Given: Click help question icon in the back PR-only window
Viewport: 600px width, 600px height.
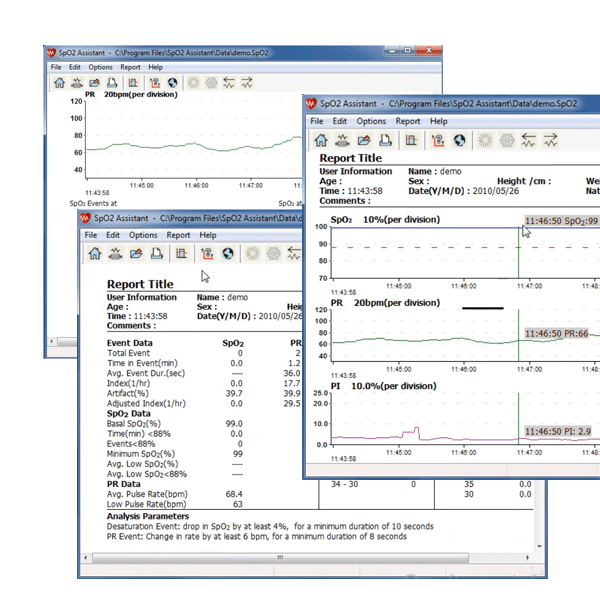Looking at the screenshot, I should click(153, 84).
